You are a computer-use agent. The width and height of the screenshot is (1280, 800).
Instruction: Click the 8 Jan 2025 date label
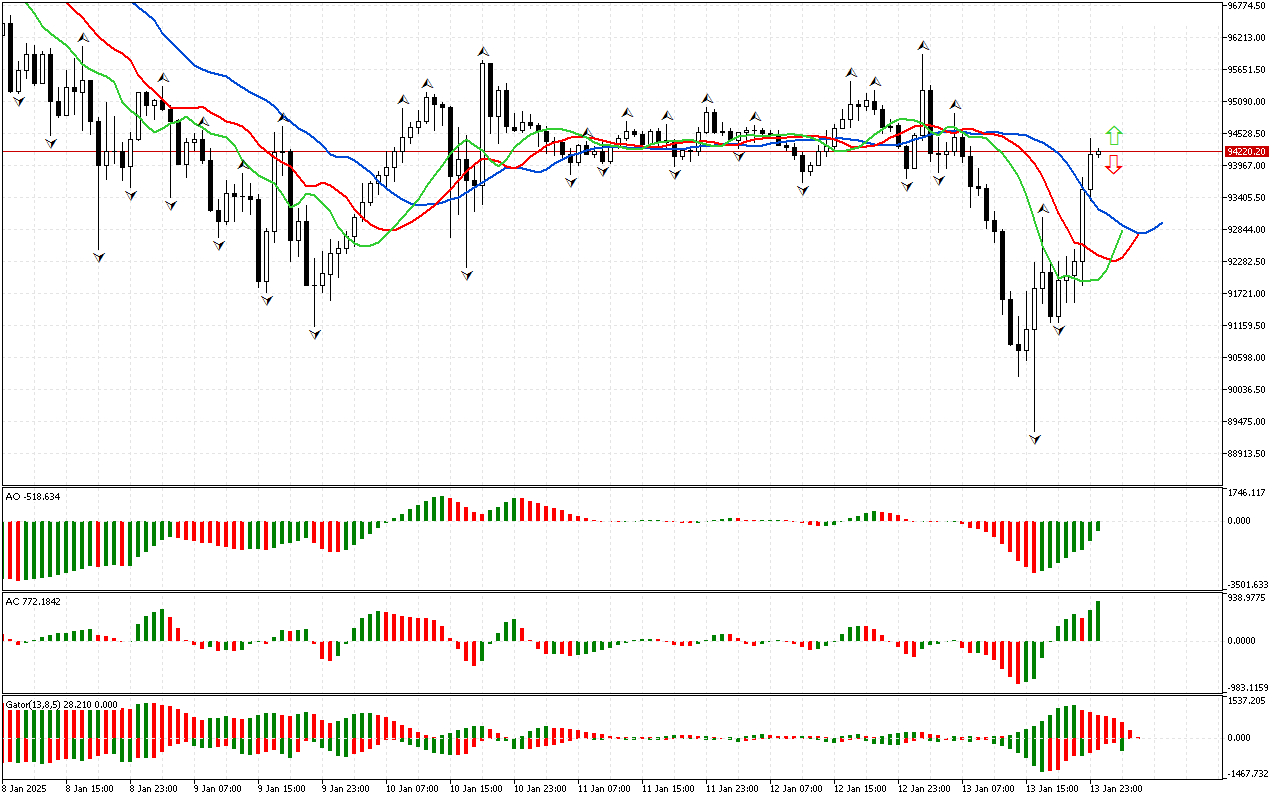coord(26,788)
